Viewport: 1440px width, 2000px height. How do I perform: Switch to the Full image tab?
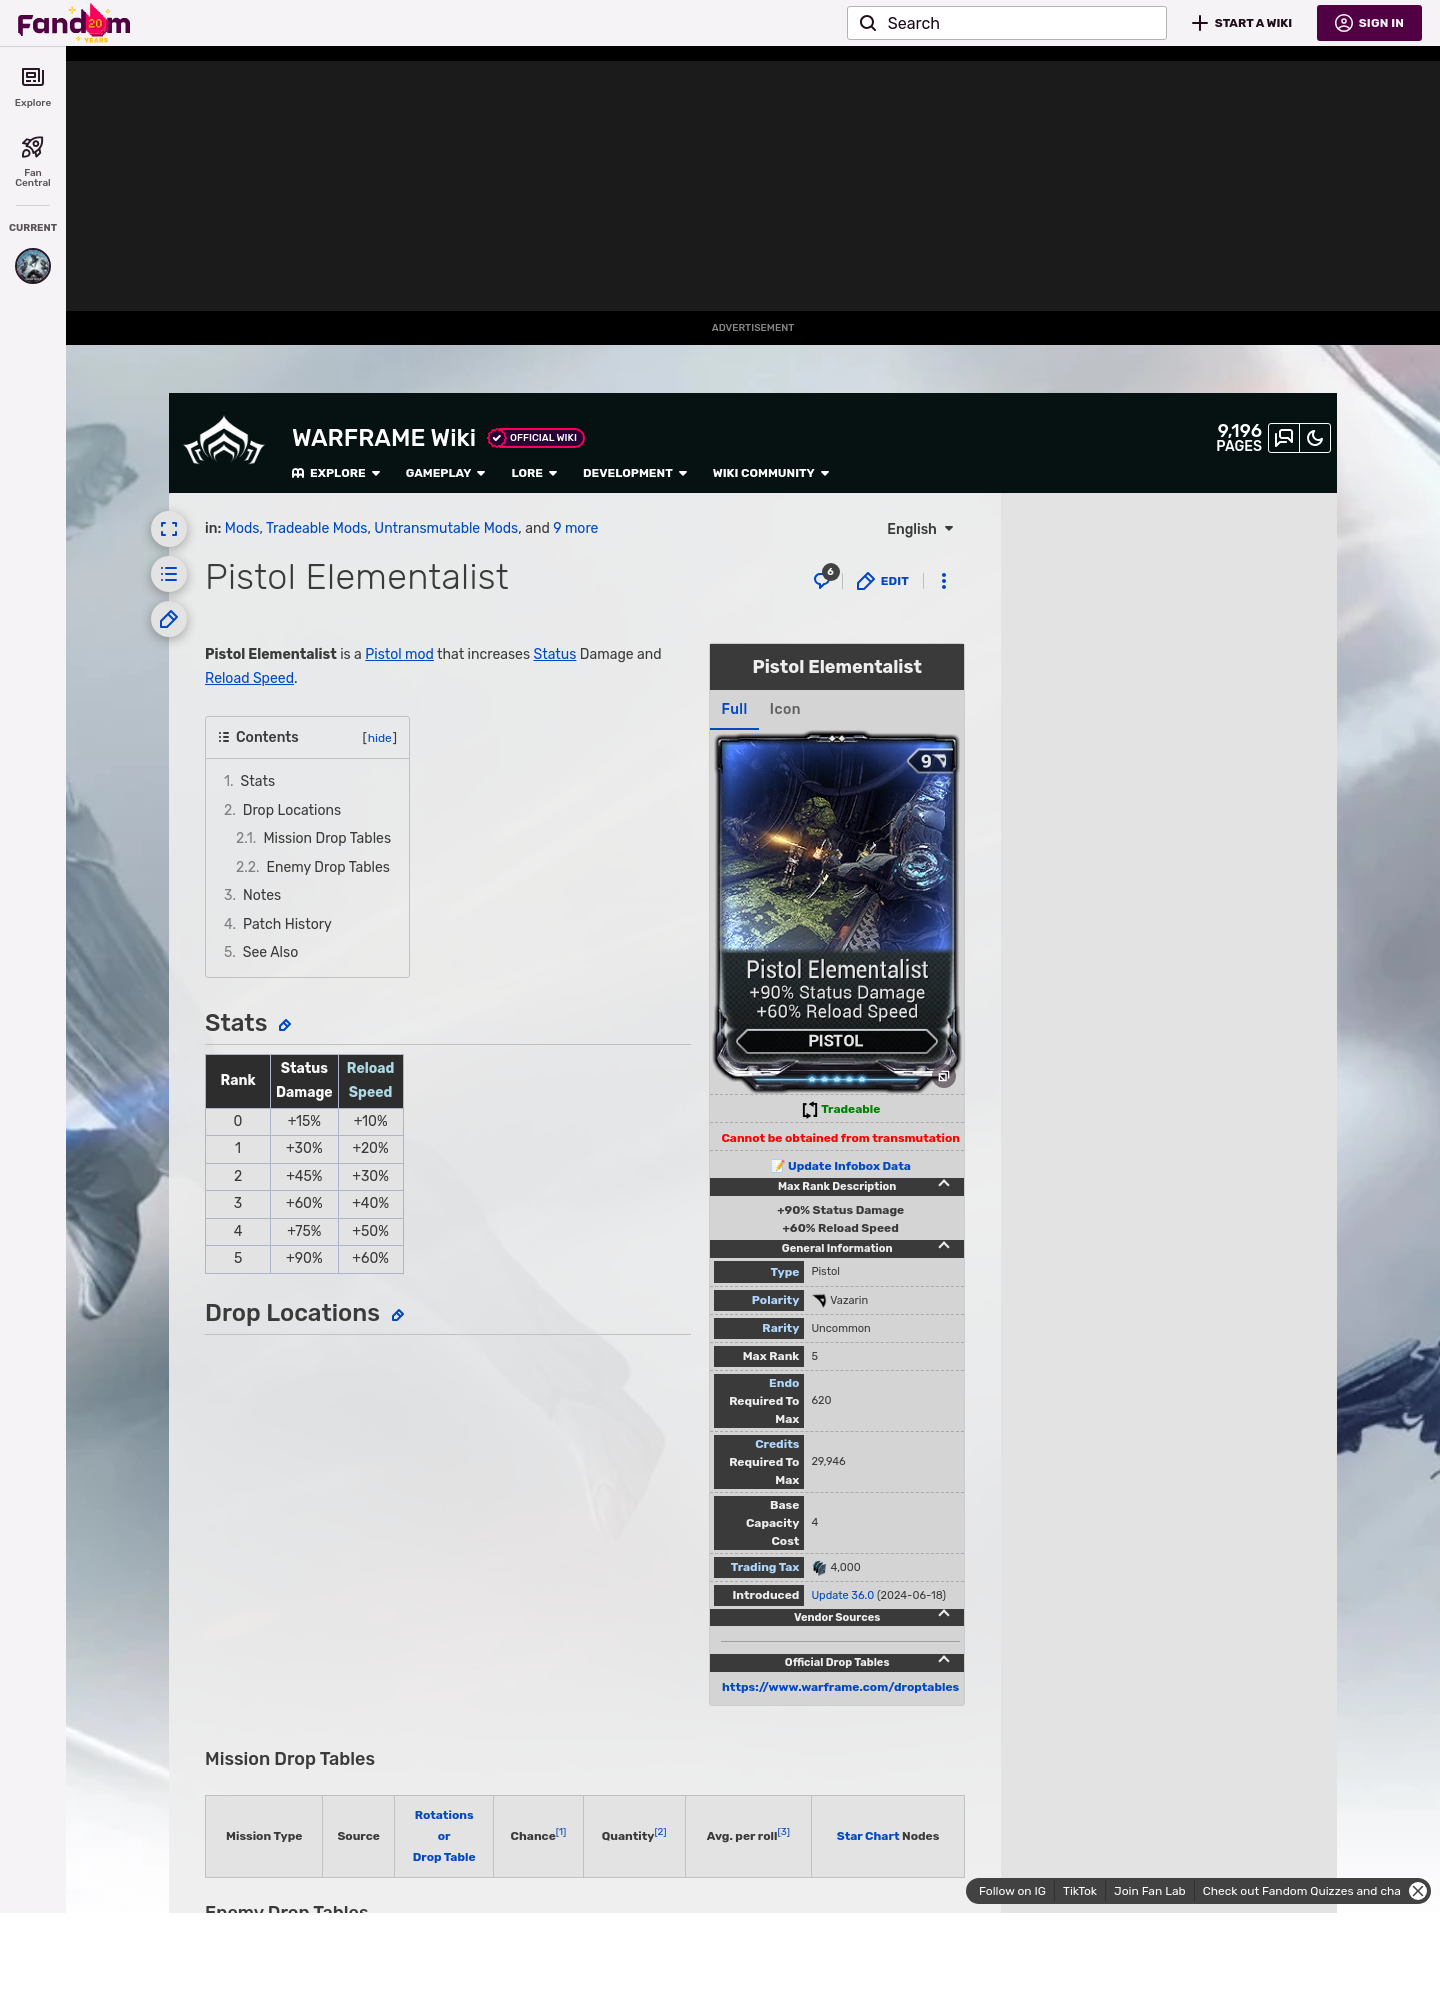point(734,709)
